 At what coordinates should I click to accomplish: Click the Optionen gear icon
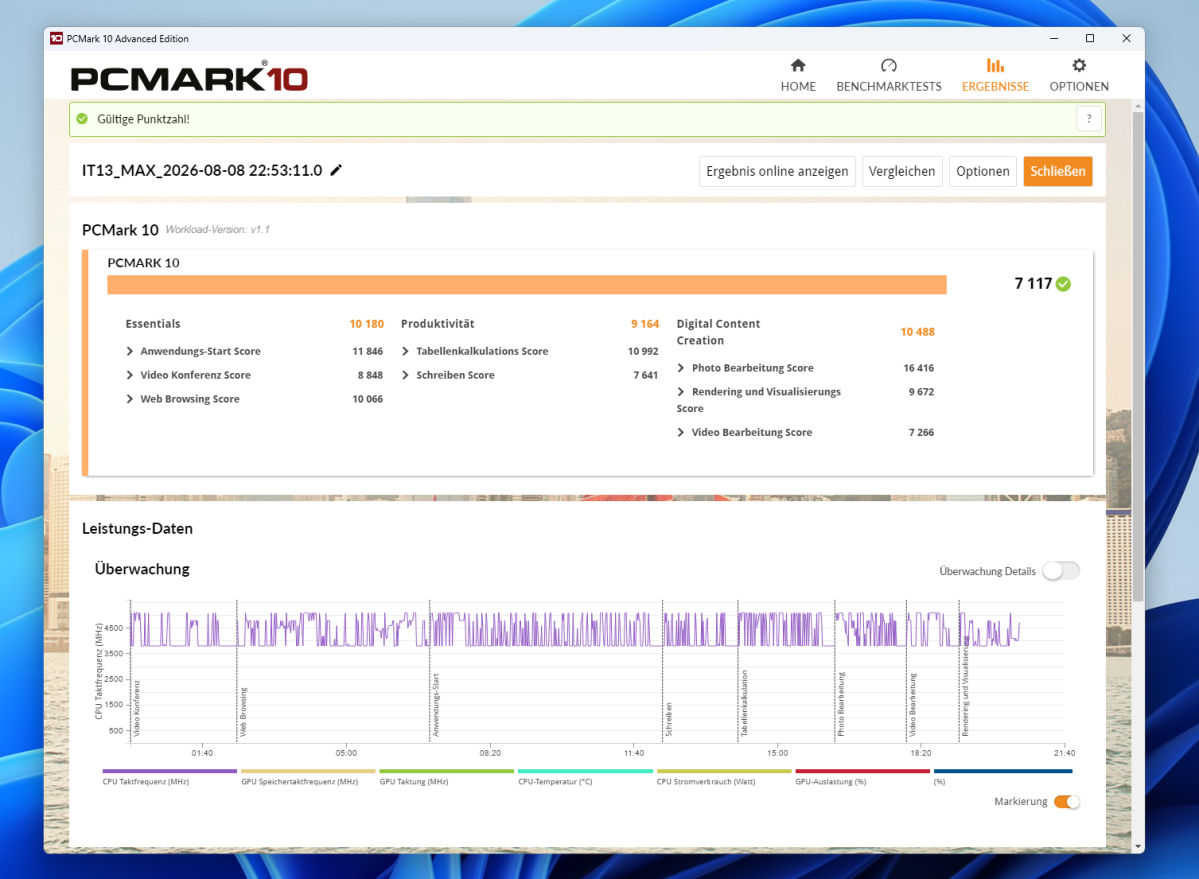click(1079, 65)
